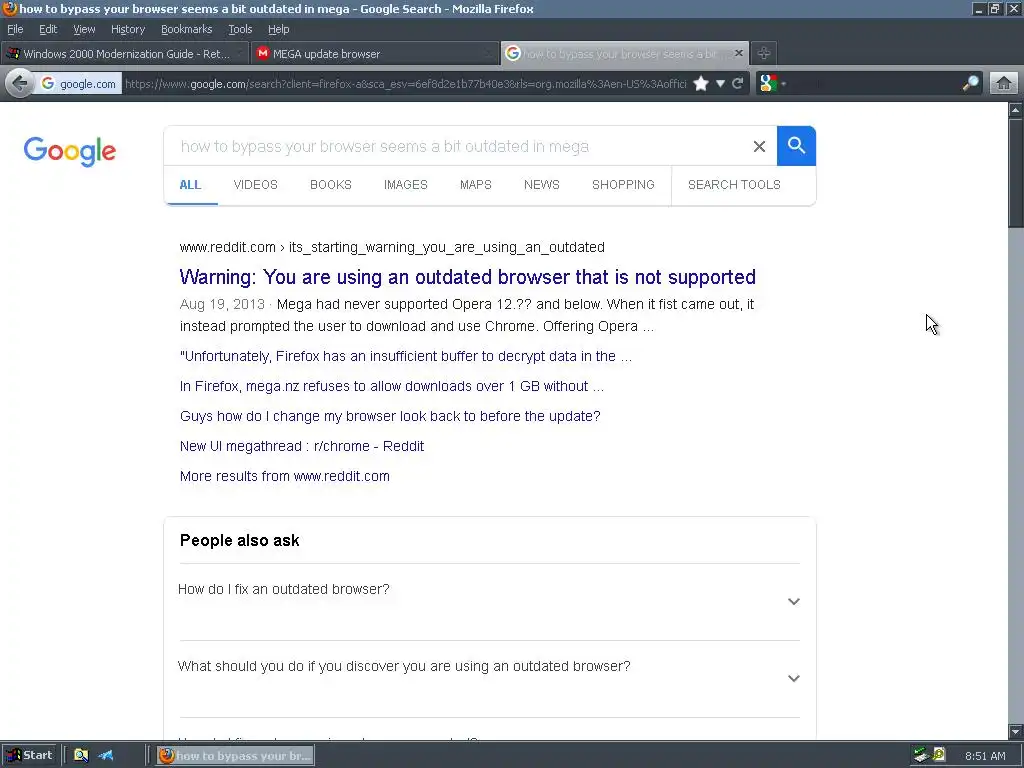This screenshot has height=768, width=1024.
Task: Click the scrollbar down arrow
Action: click(x=1016, y=731)
